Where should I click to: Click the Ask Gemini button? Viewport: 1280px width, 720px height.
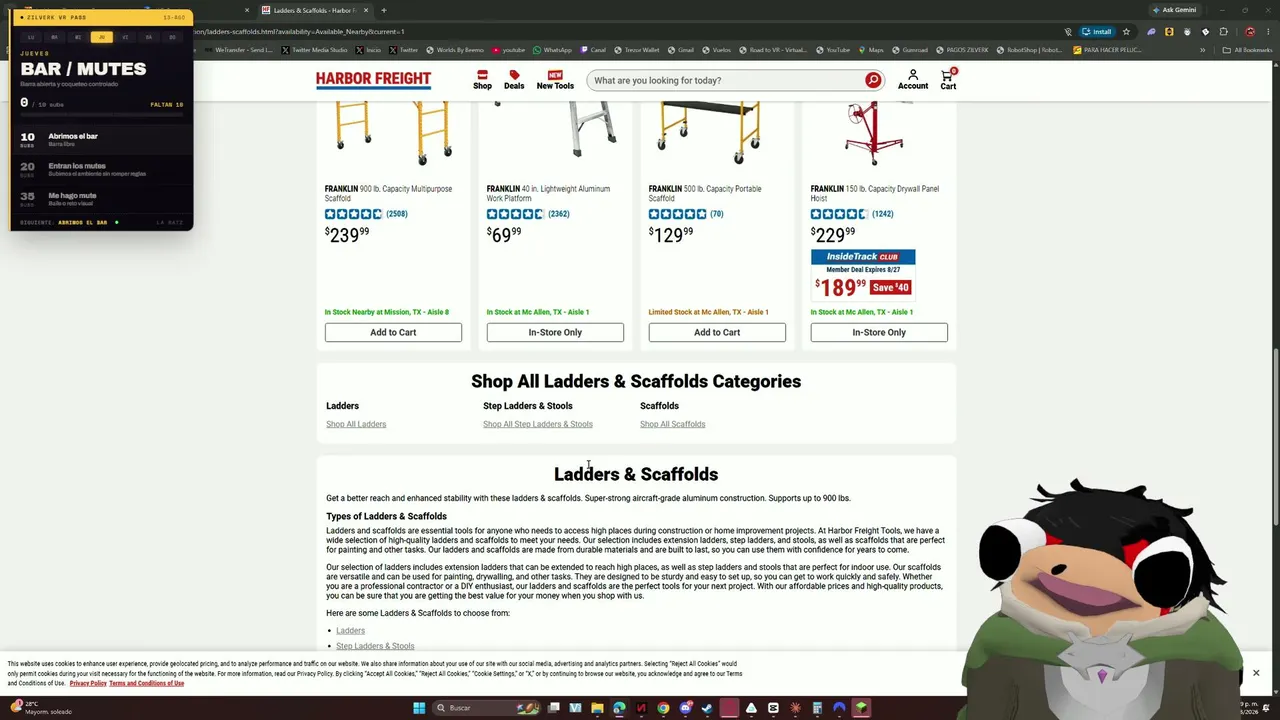pyautogui.click(x=1175, y=10)
